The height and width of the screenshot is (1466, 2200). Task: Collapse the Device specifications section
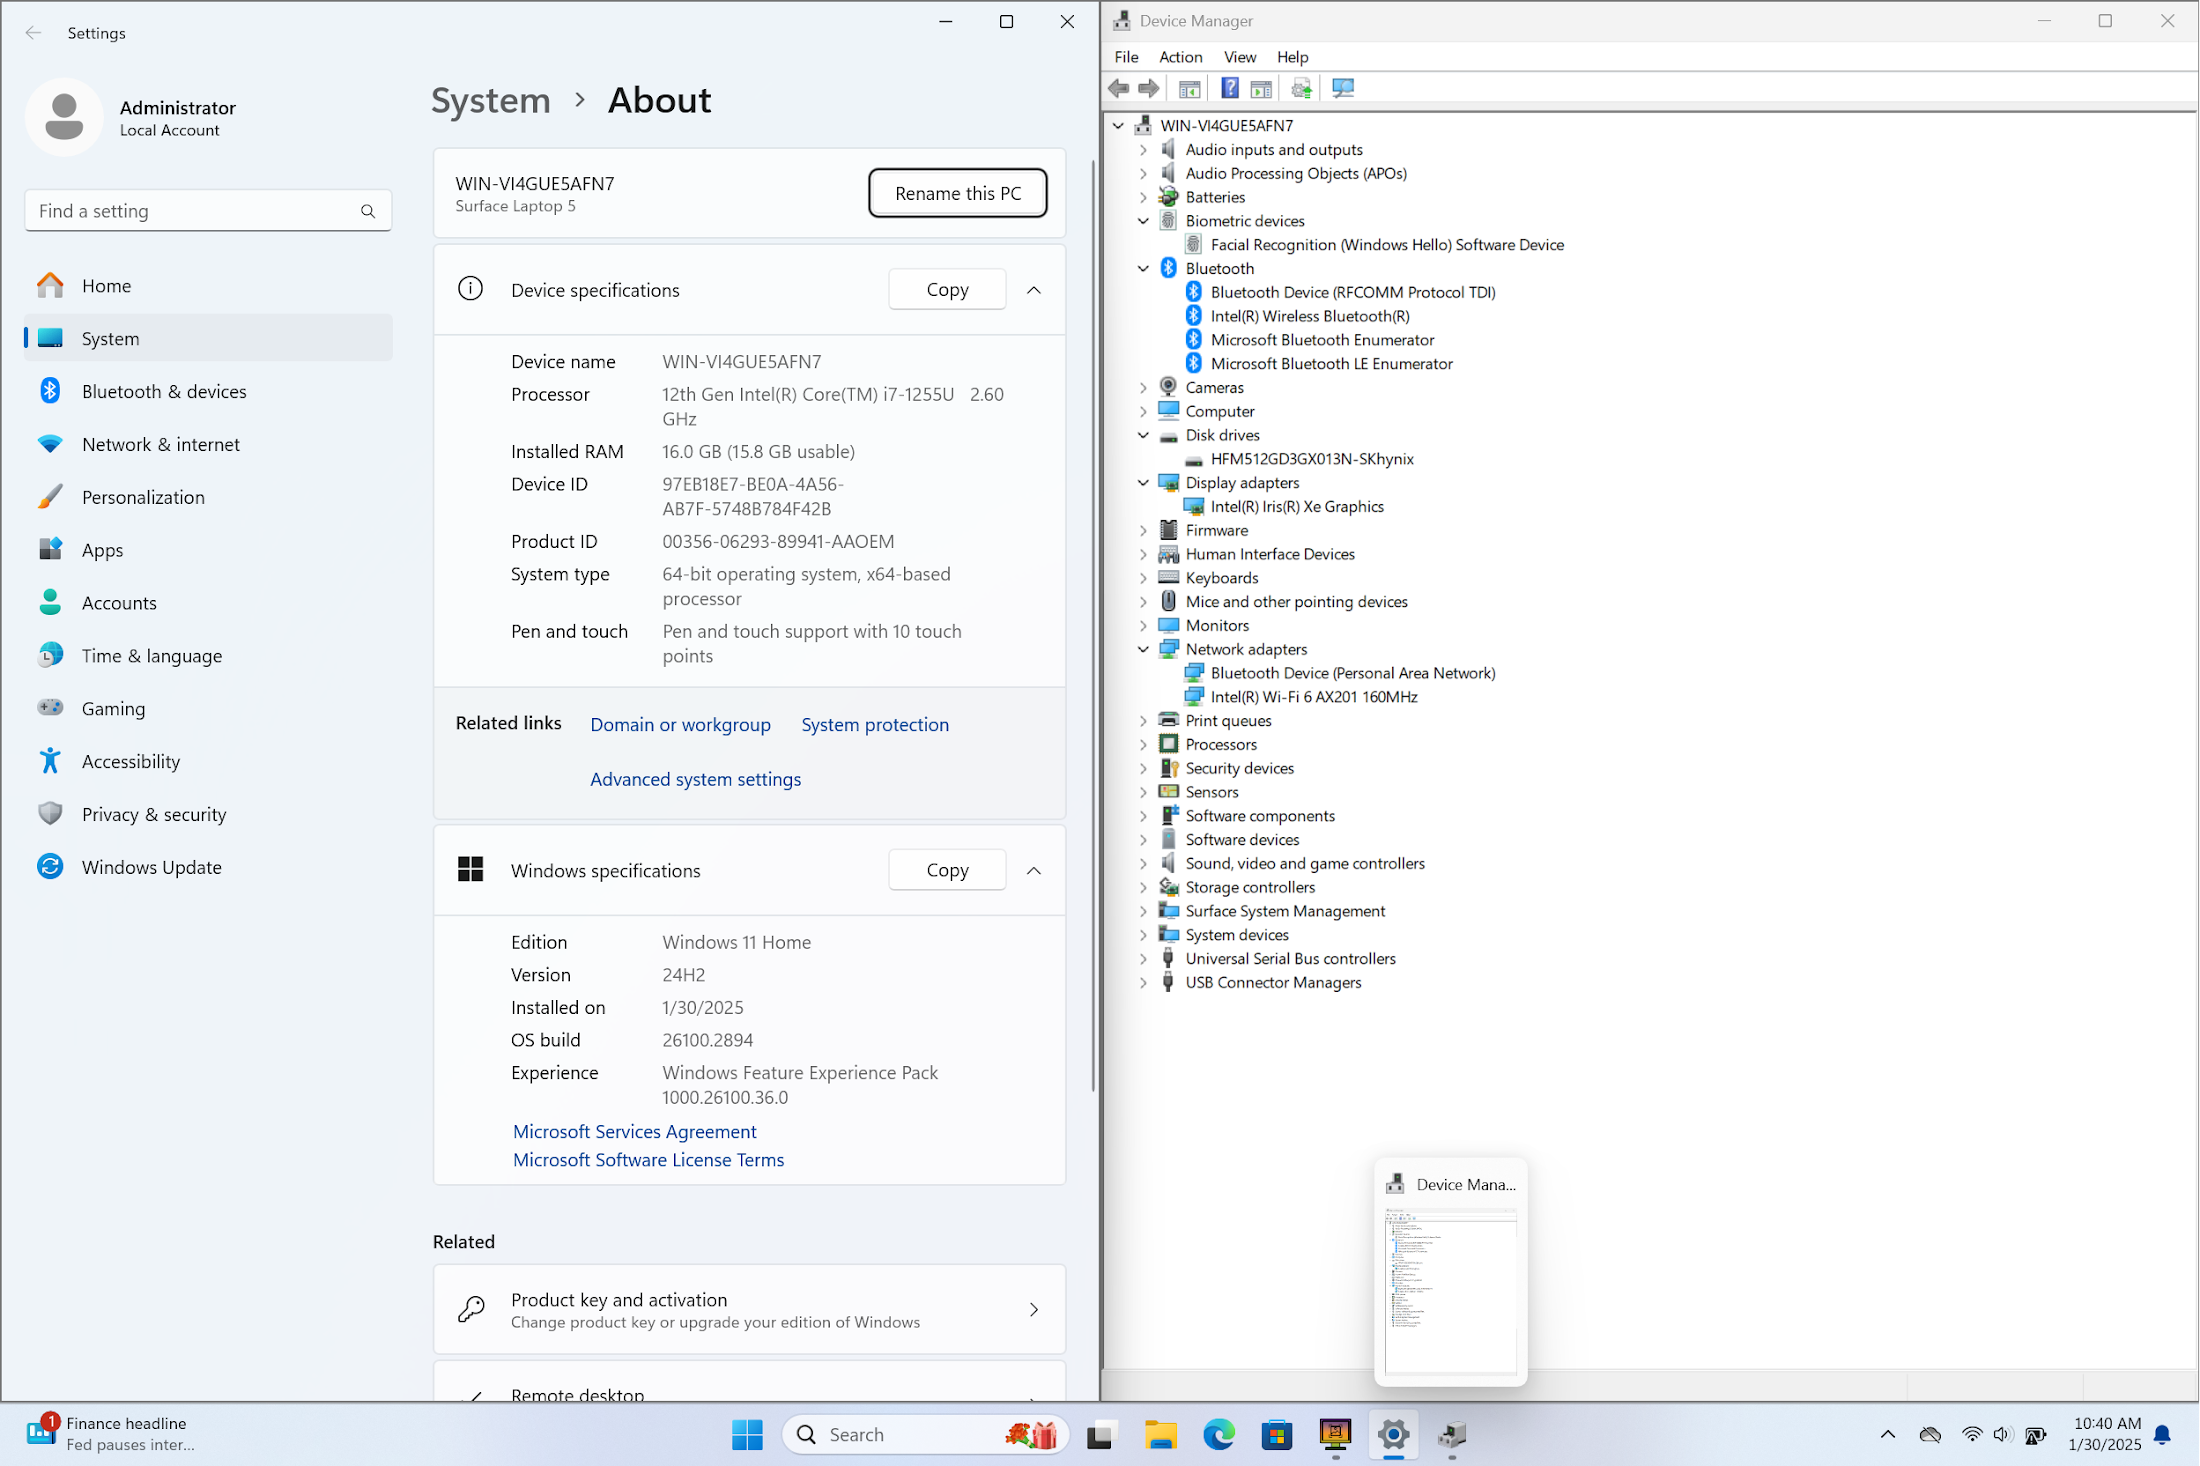click(1034, 290)
